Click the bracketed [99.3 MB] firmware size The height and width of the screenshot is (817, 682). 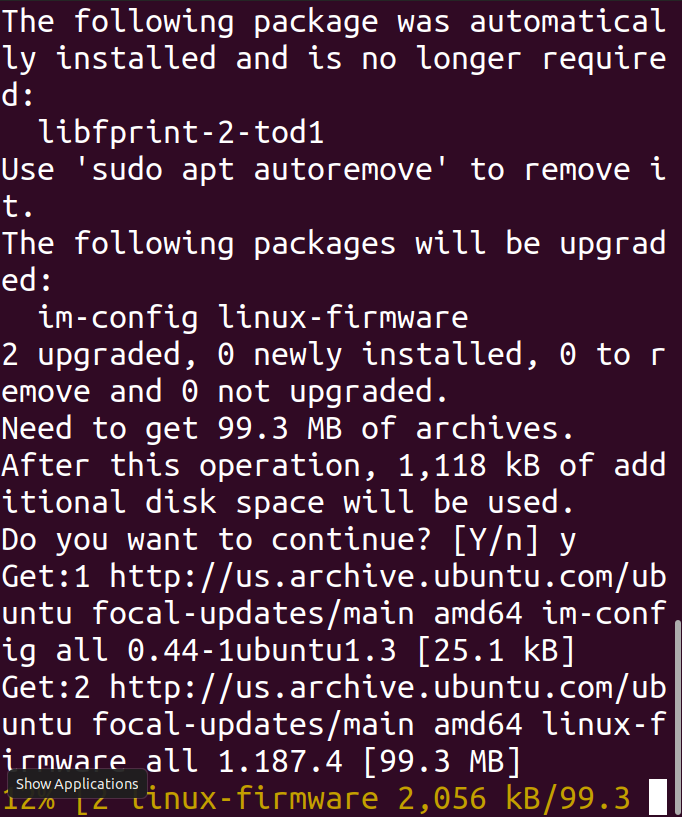click(441, 763)
